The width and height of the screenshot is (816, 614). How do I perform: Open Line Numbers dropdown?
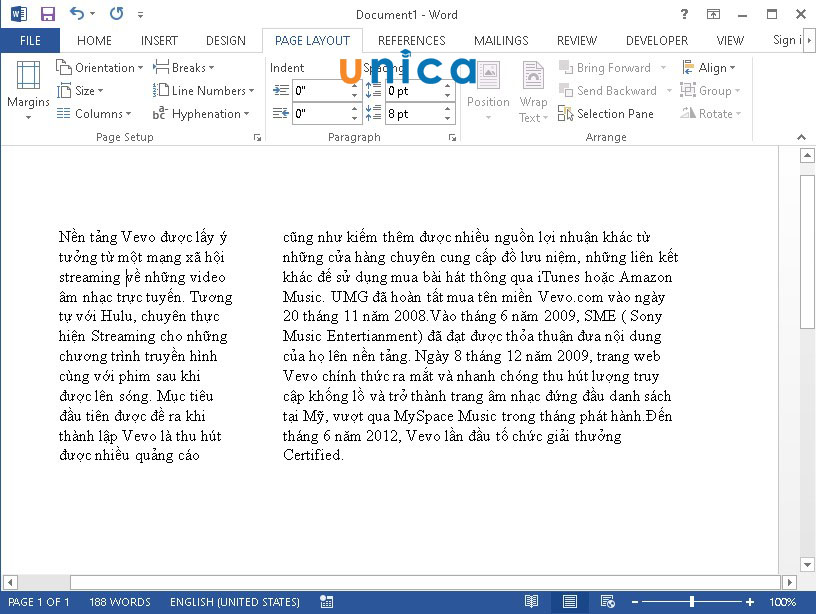coord(203,91)
